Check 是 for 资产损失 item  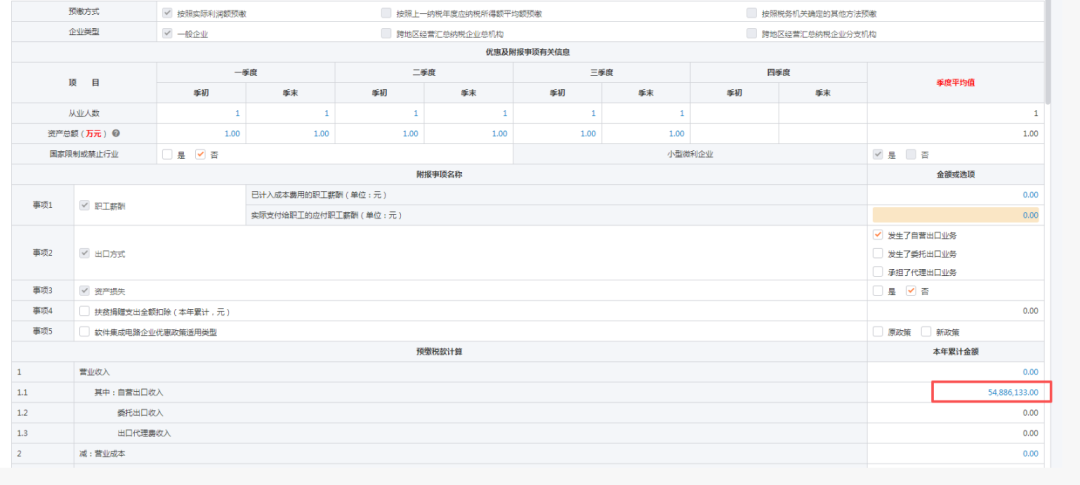coord(878,291)
